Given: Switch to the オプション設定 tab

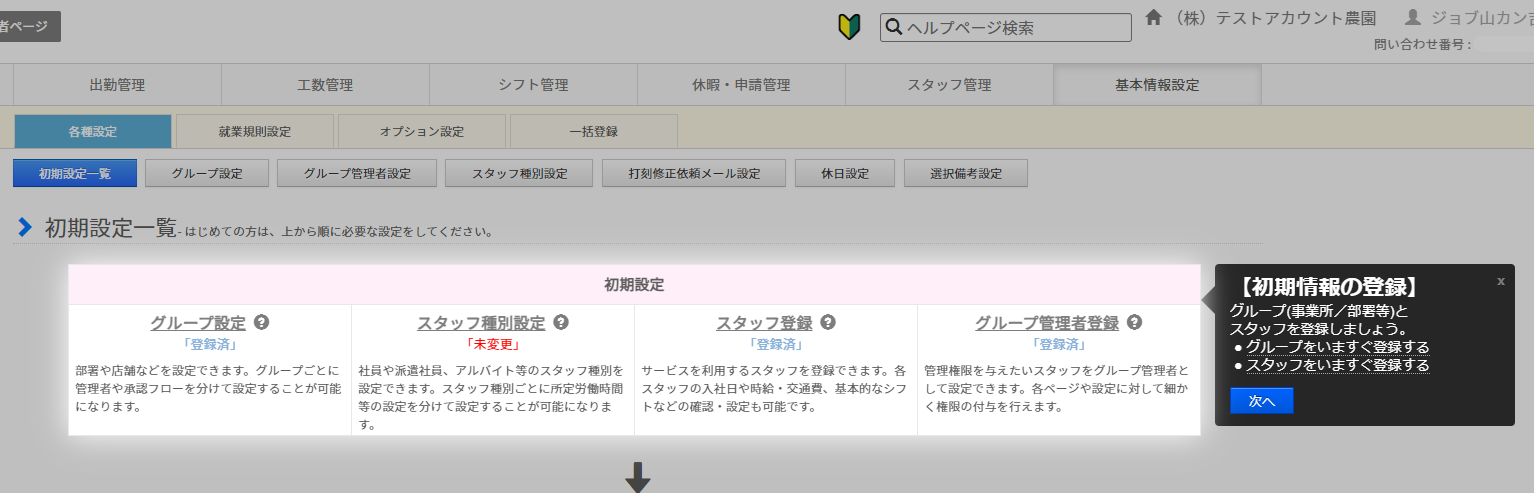Looking at the screenshot, I should (422, 131).
